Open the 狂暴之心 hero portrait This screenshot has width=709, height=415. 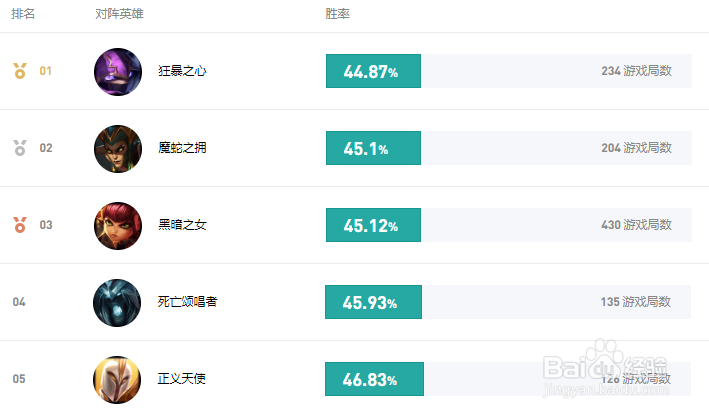(118, 72)
